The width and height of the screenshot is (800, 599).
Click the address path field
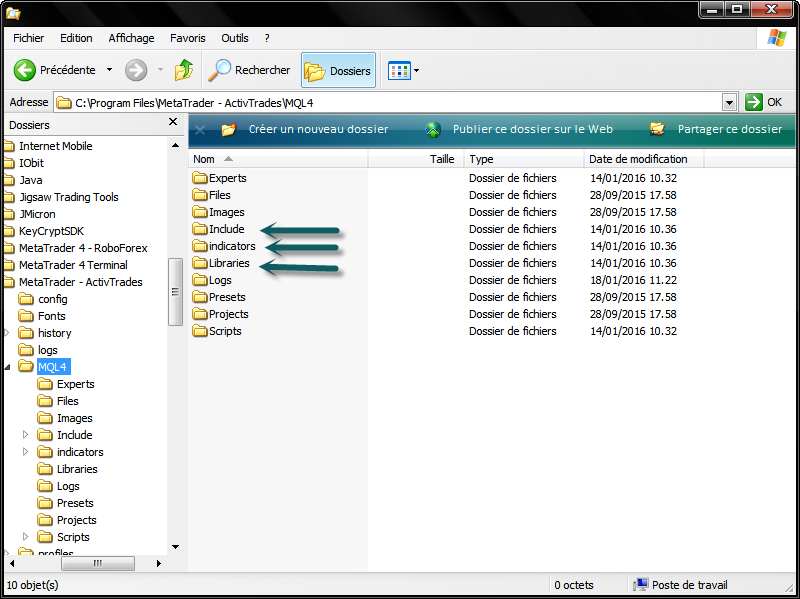click(388, 103)
